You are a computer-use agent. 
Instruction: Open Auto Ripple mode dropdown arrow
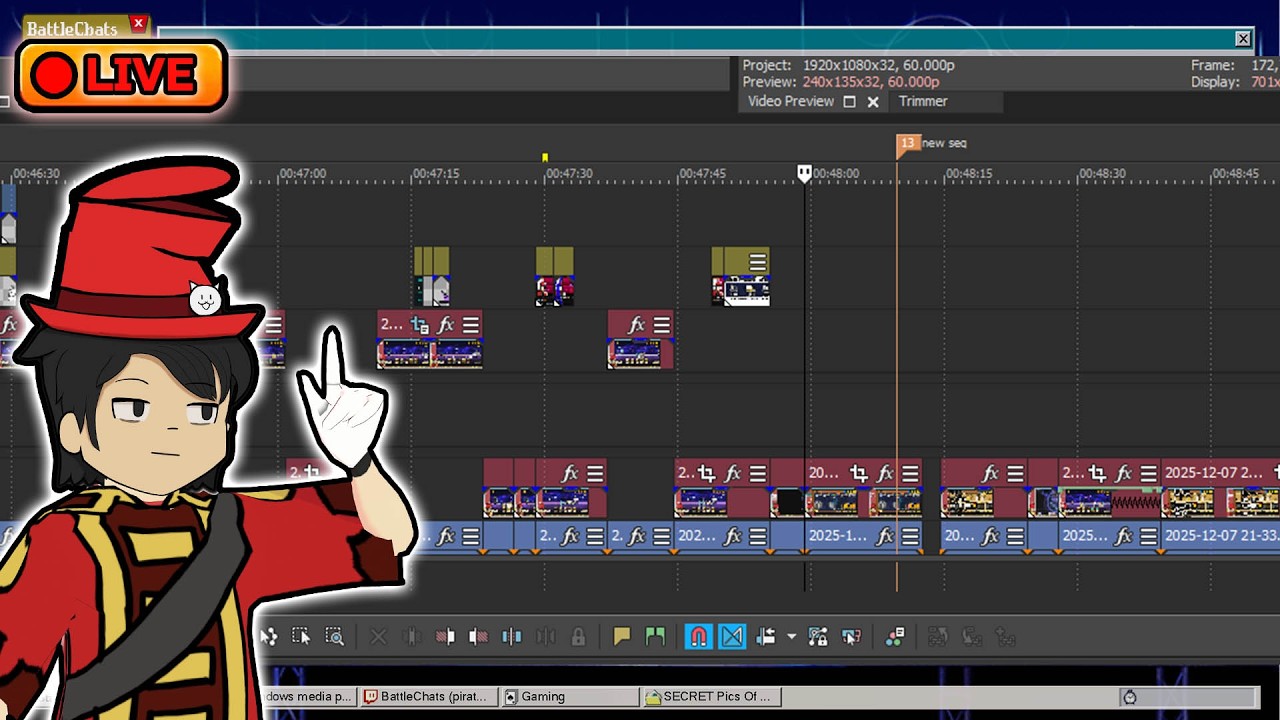pos(791,637)
